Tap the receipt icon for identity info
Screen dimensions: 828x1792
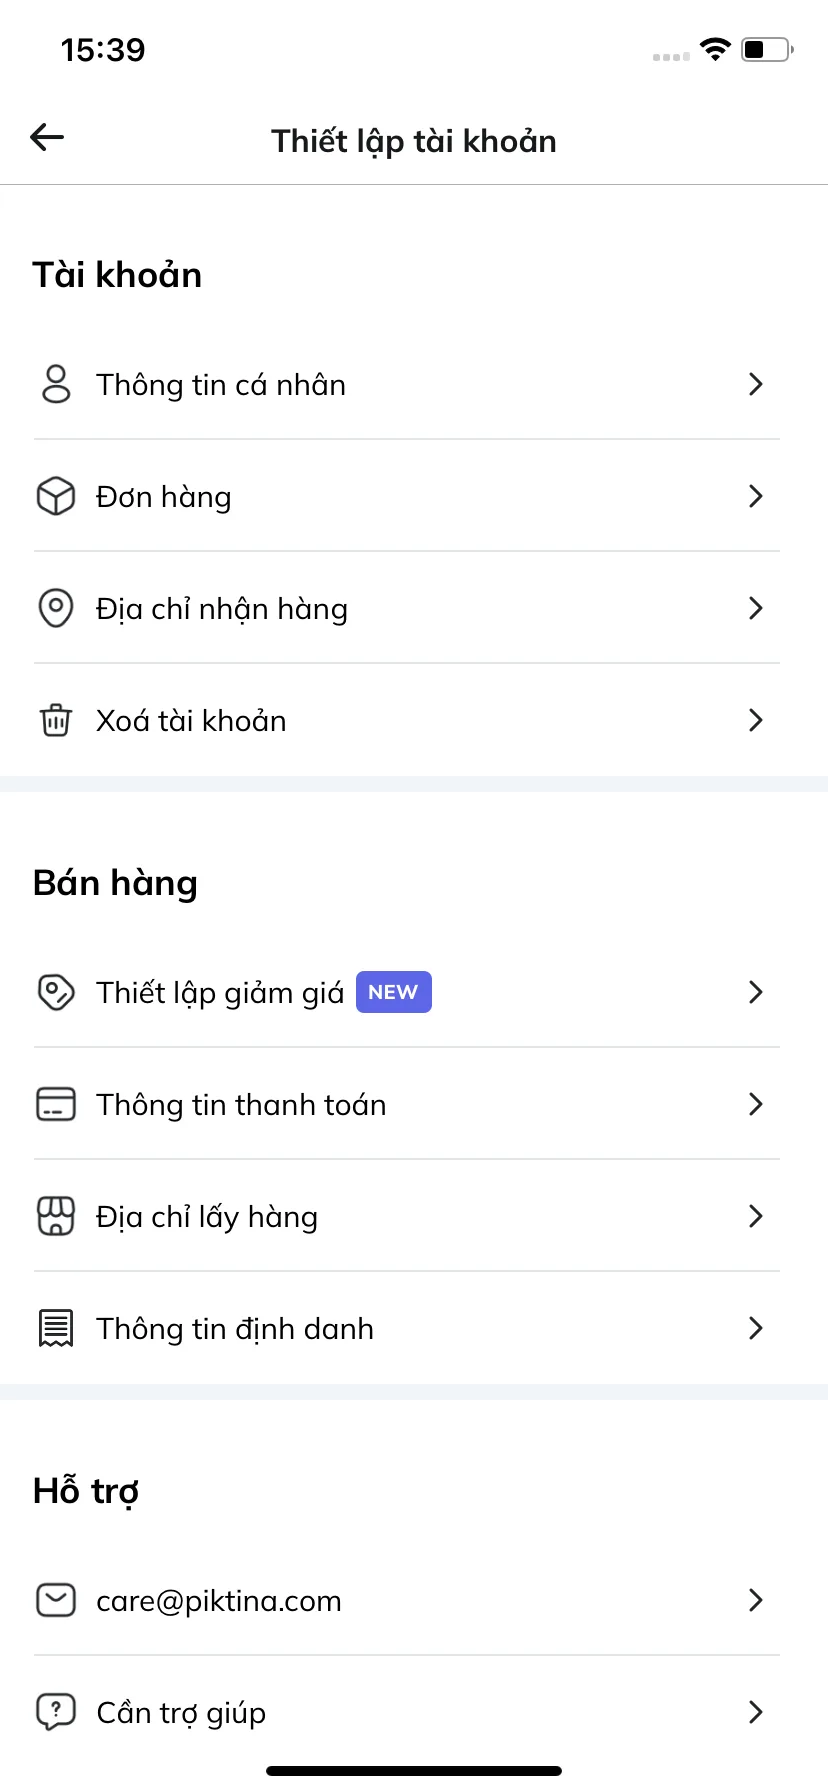56,1328
